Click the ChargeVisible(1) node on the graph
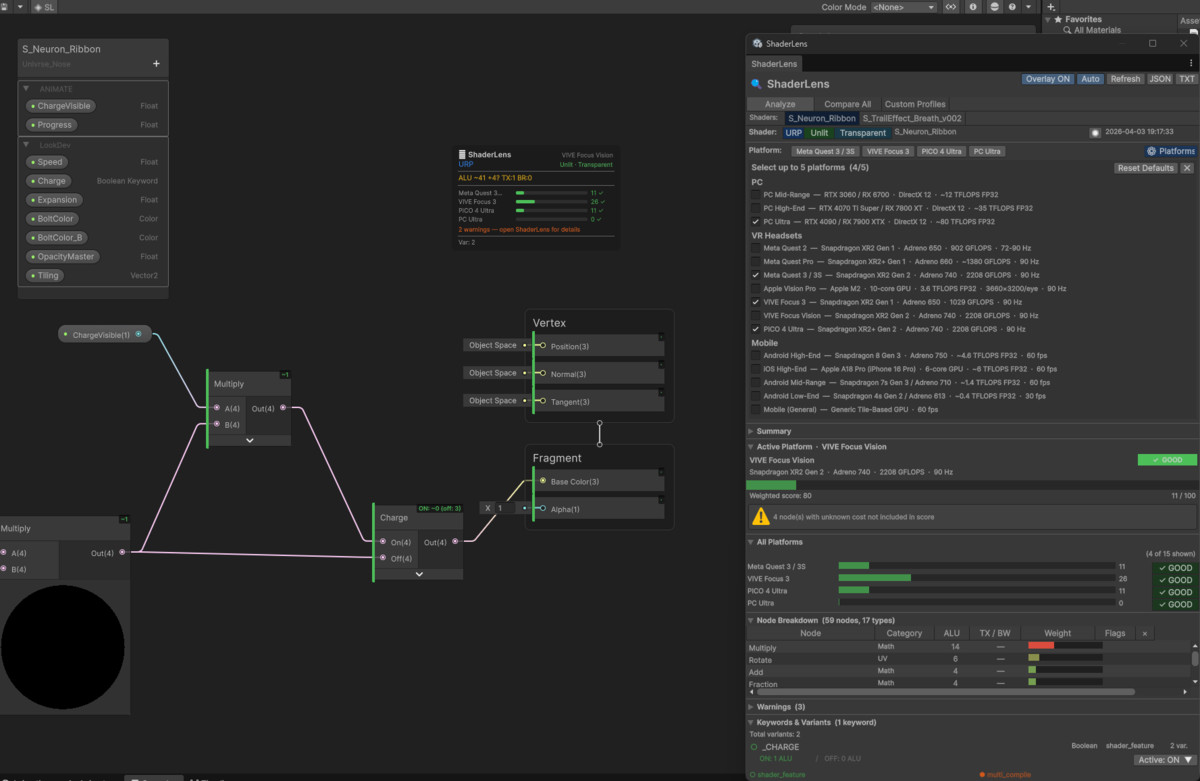1200x781 pixels. [x=104, y=335]
